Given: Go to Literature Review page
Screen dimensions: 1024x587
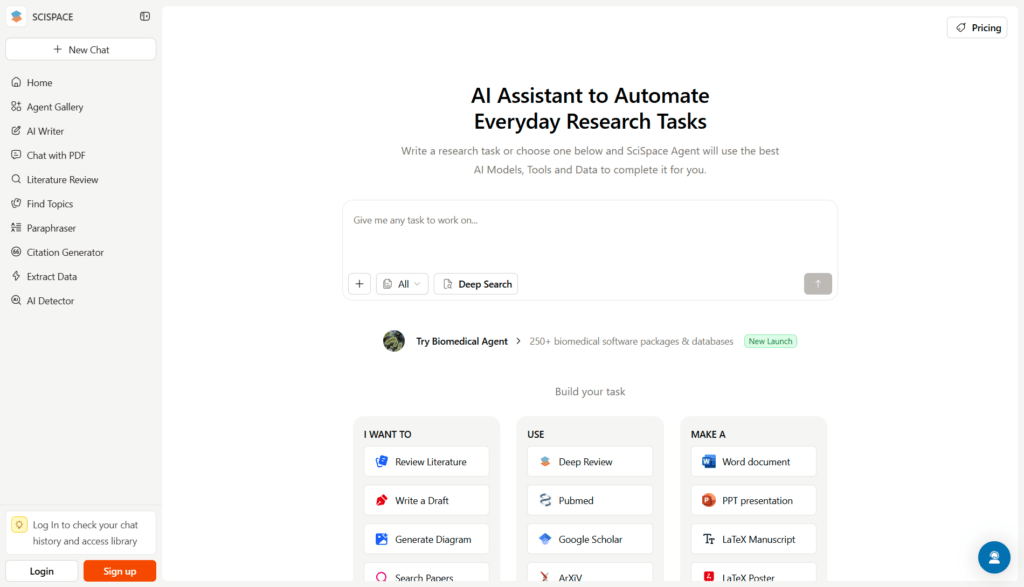Looking at the screenshot, I should click(62, 180).
